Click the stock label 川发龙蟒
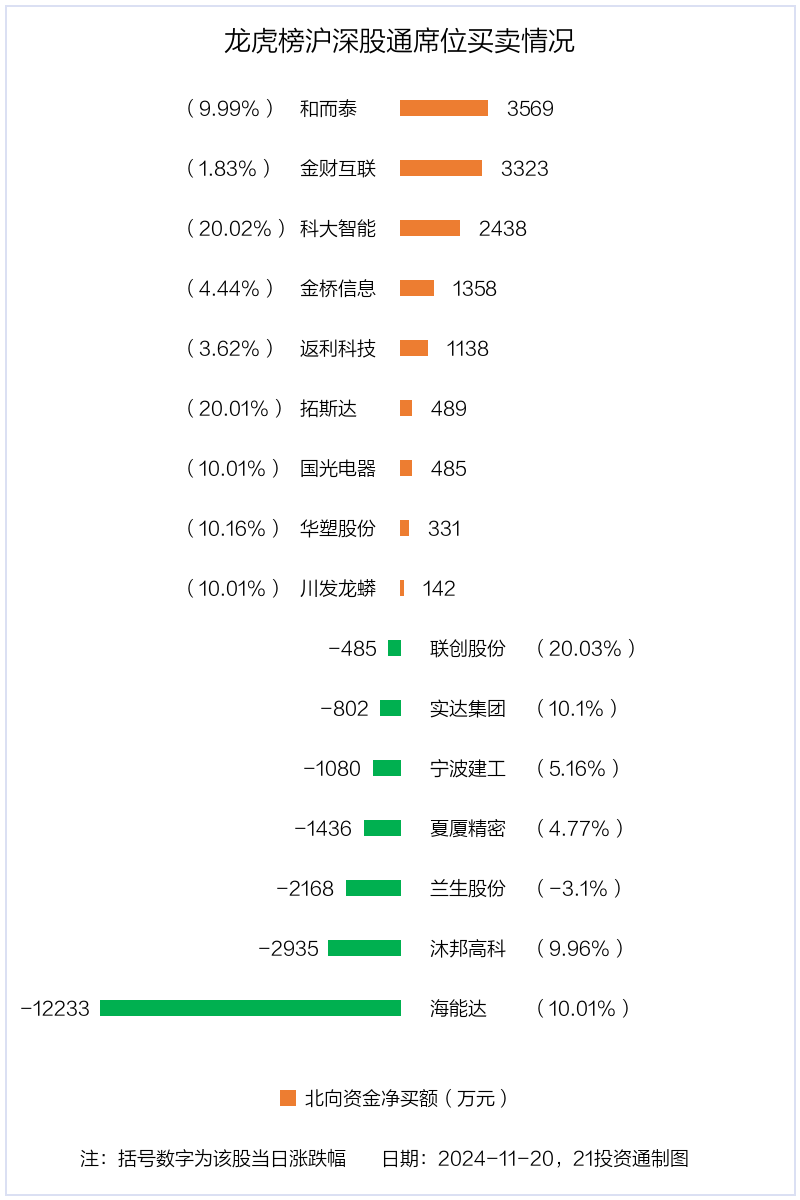 338,589
